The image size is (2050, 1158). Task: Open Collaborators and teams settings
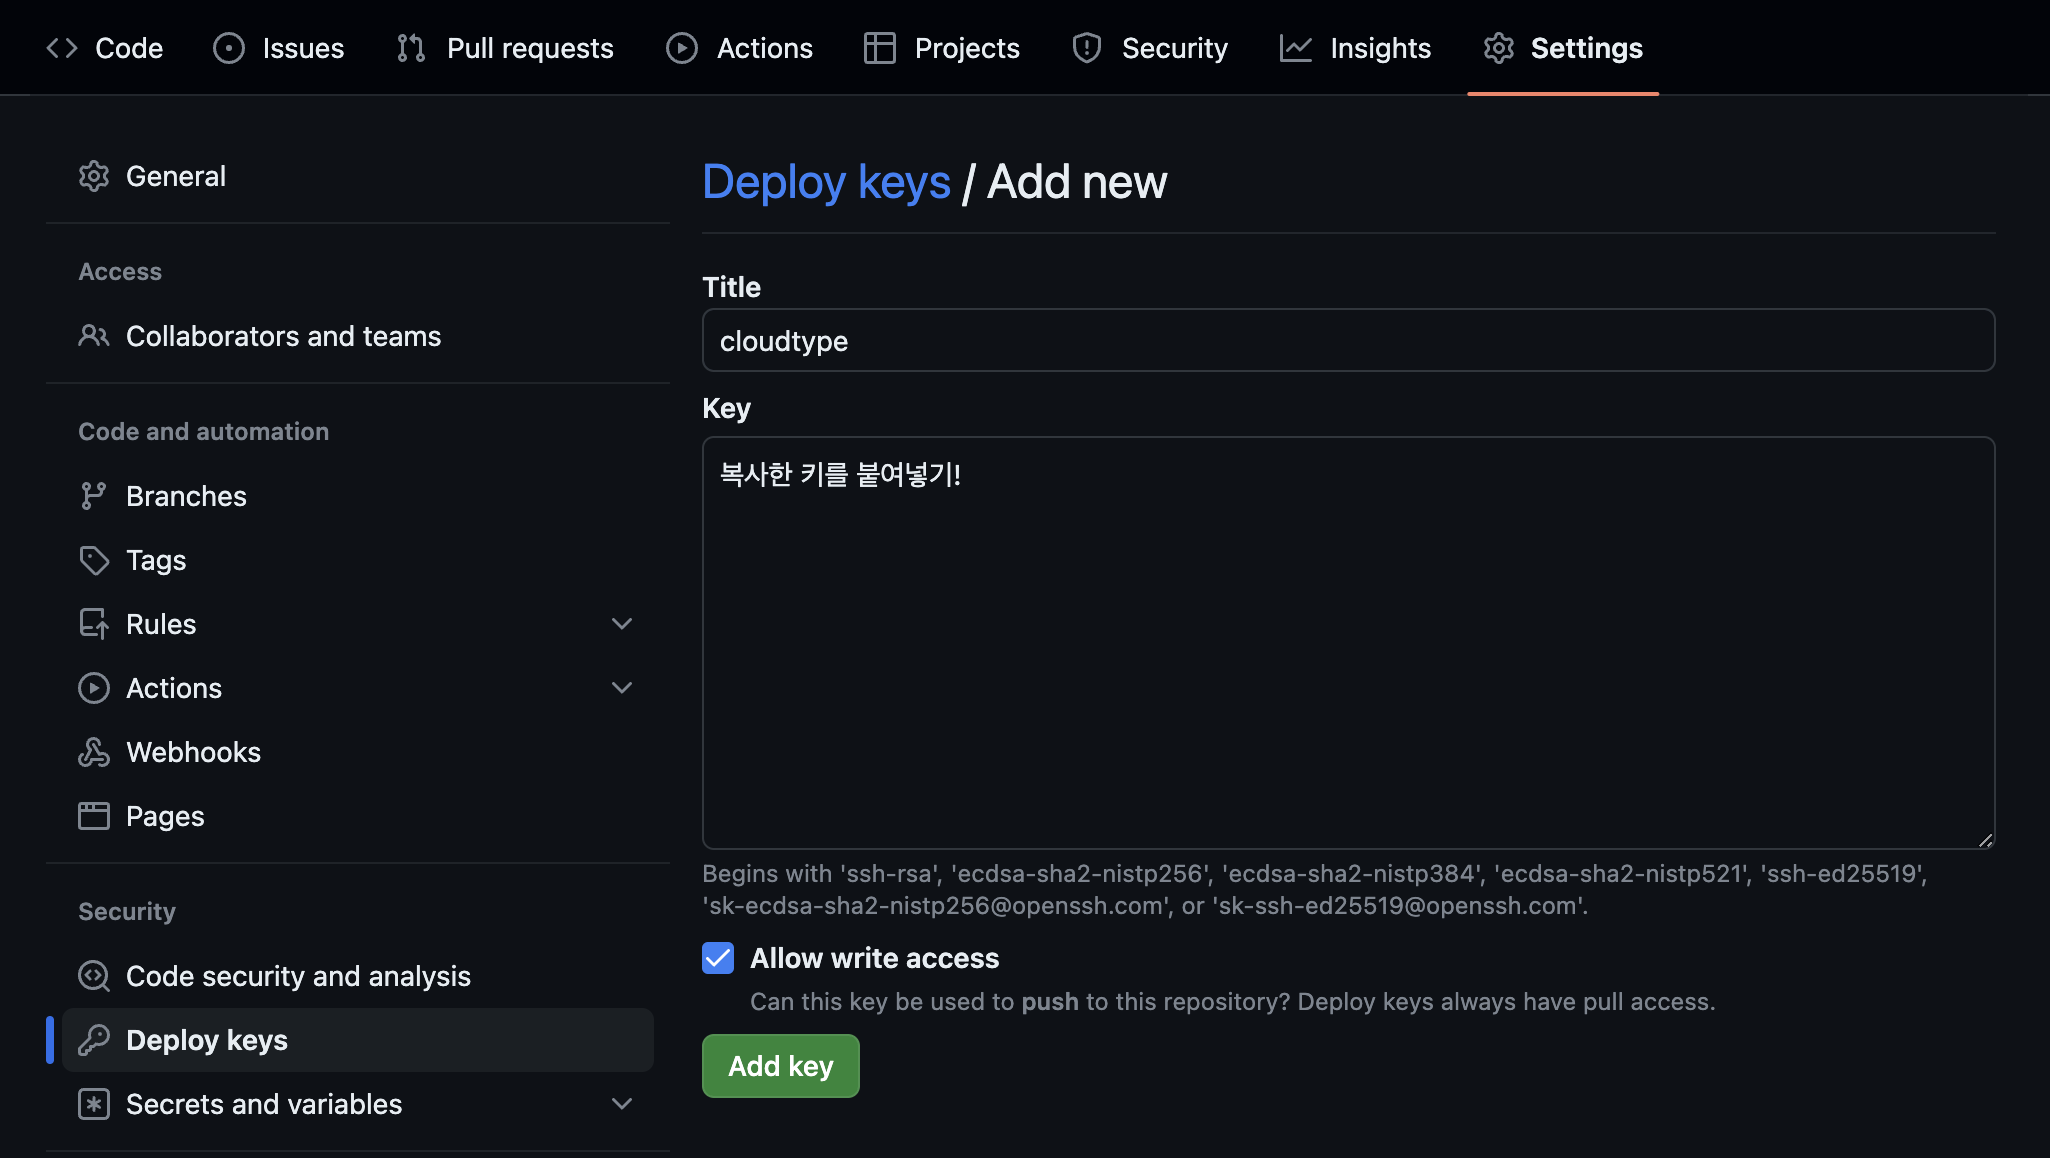(357, 336)
